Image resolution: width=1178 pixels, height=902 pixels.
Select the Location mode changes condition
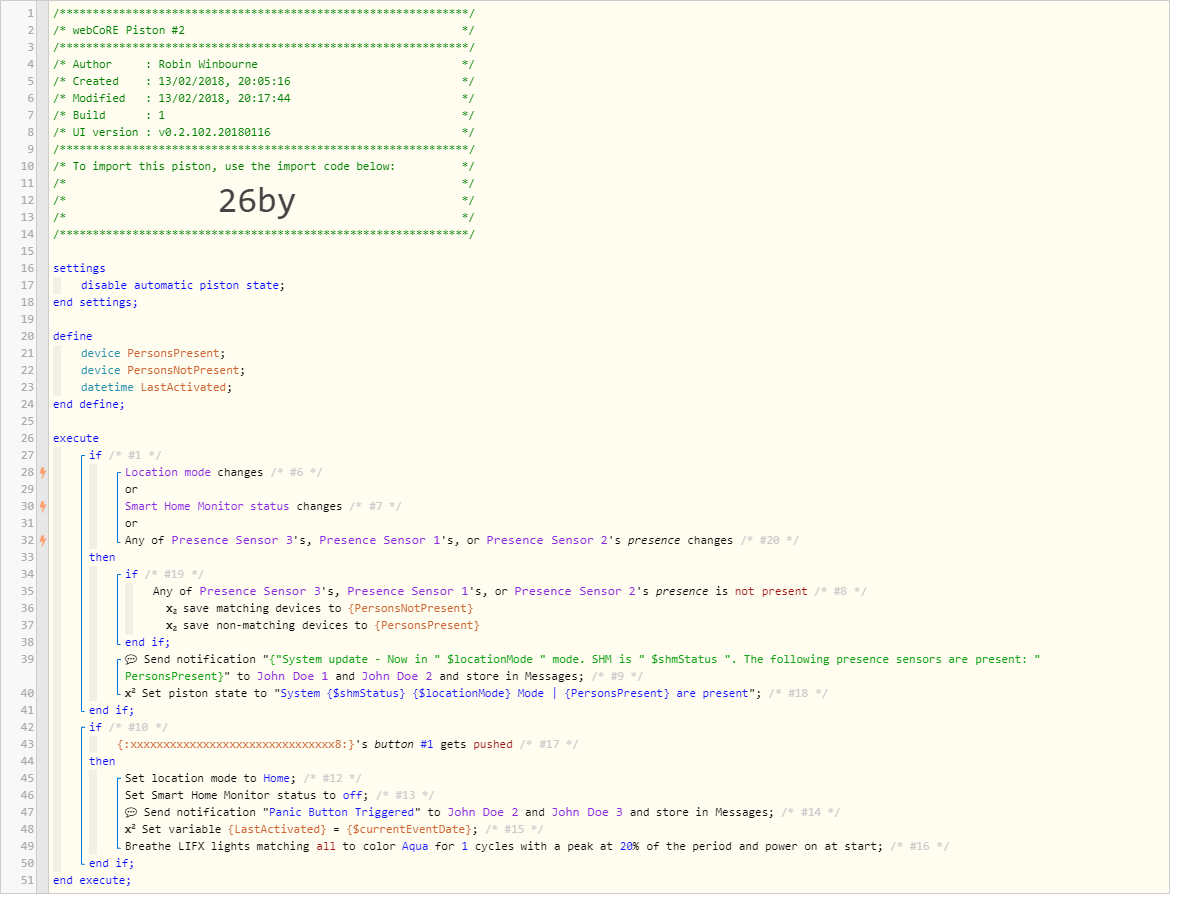point(194,472)
